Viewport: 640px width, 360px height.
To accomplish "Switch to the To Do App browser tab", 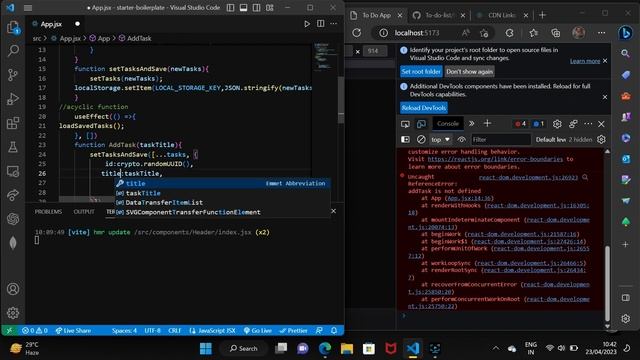I will (376, 15).
